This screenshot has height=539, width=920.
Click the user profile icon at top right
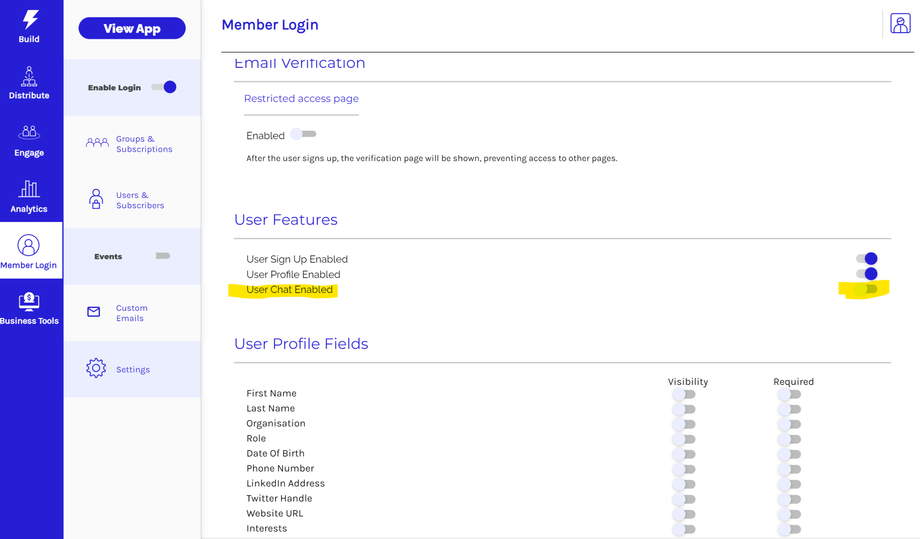[x=899, y=23]
